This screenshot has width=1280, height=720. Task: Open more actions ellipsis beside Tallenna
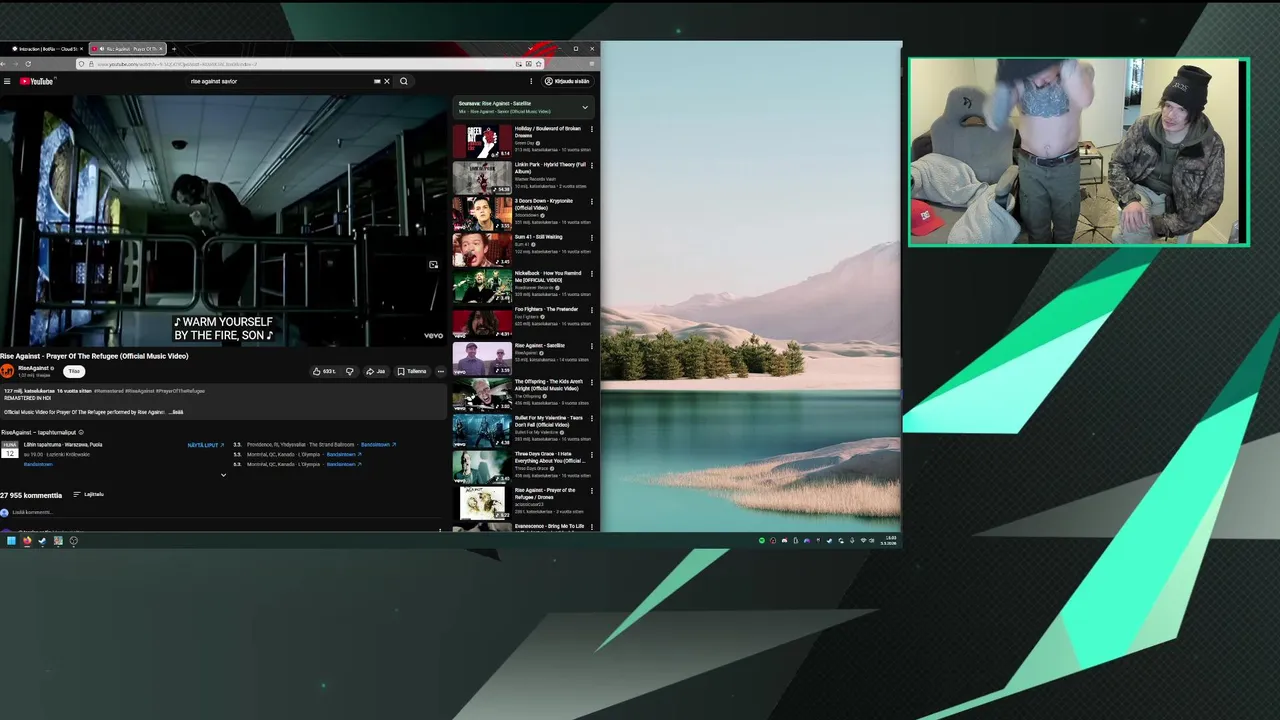(440, 371)
